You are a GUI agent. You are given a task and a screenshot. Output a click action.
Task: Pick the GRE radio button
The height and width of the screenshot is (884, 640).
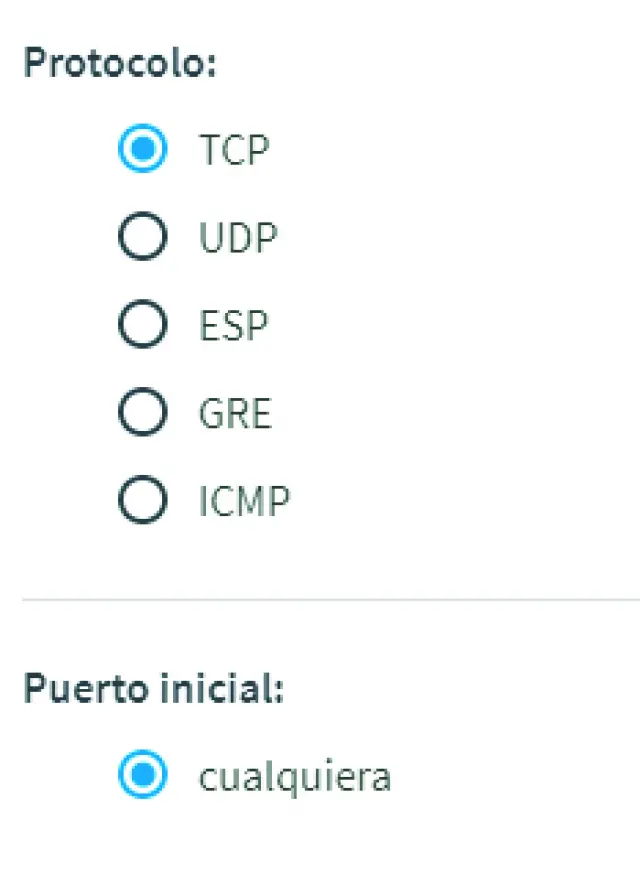(x=142, y=412)
